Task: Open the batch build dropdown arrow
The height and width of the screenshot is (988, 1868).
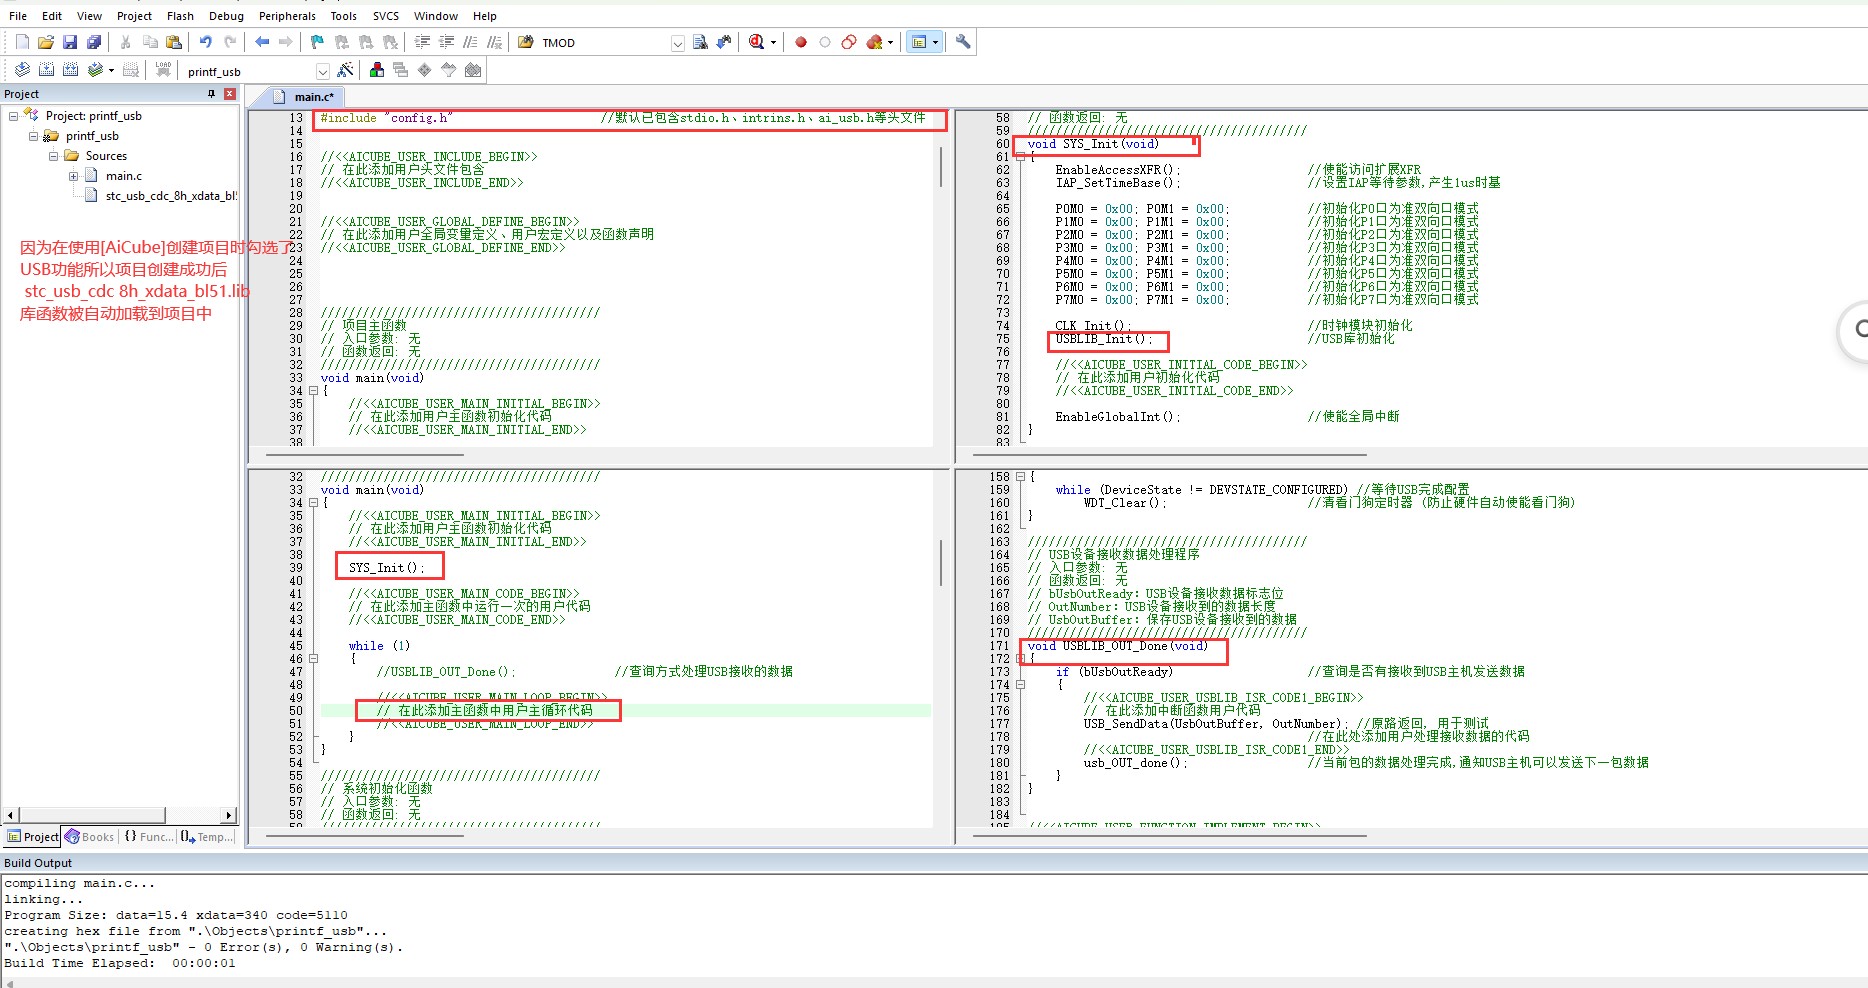Action: tap(111, 70)
